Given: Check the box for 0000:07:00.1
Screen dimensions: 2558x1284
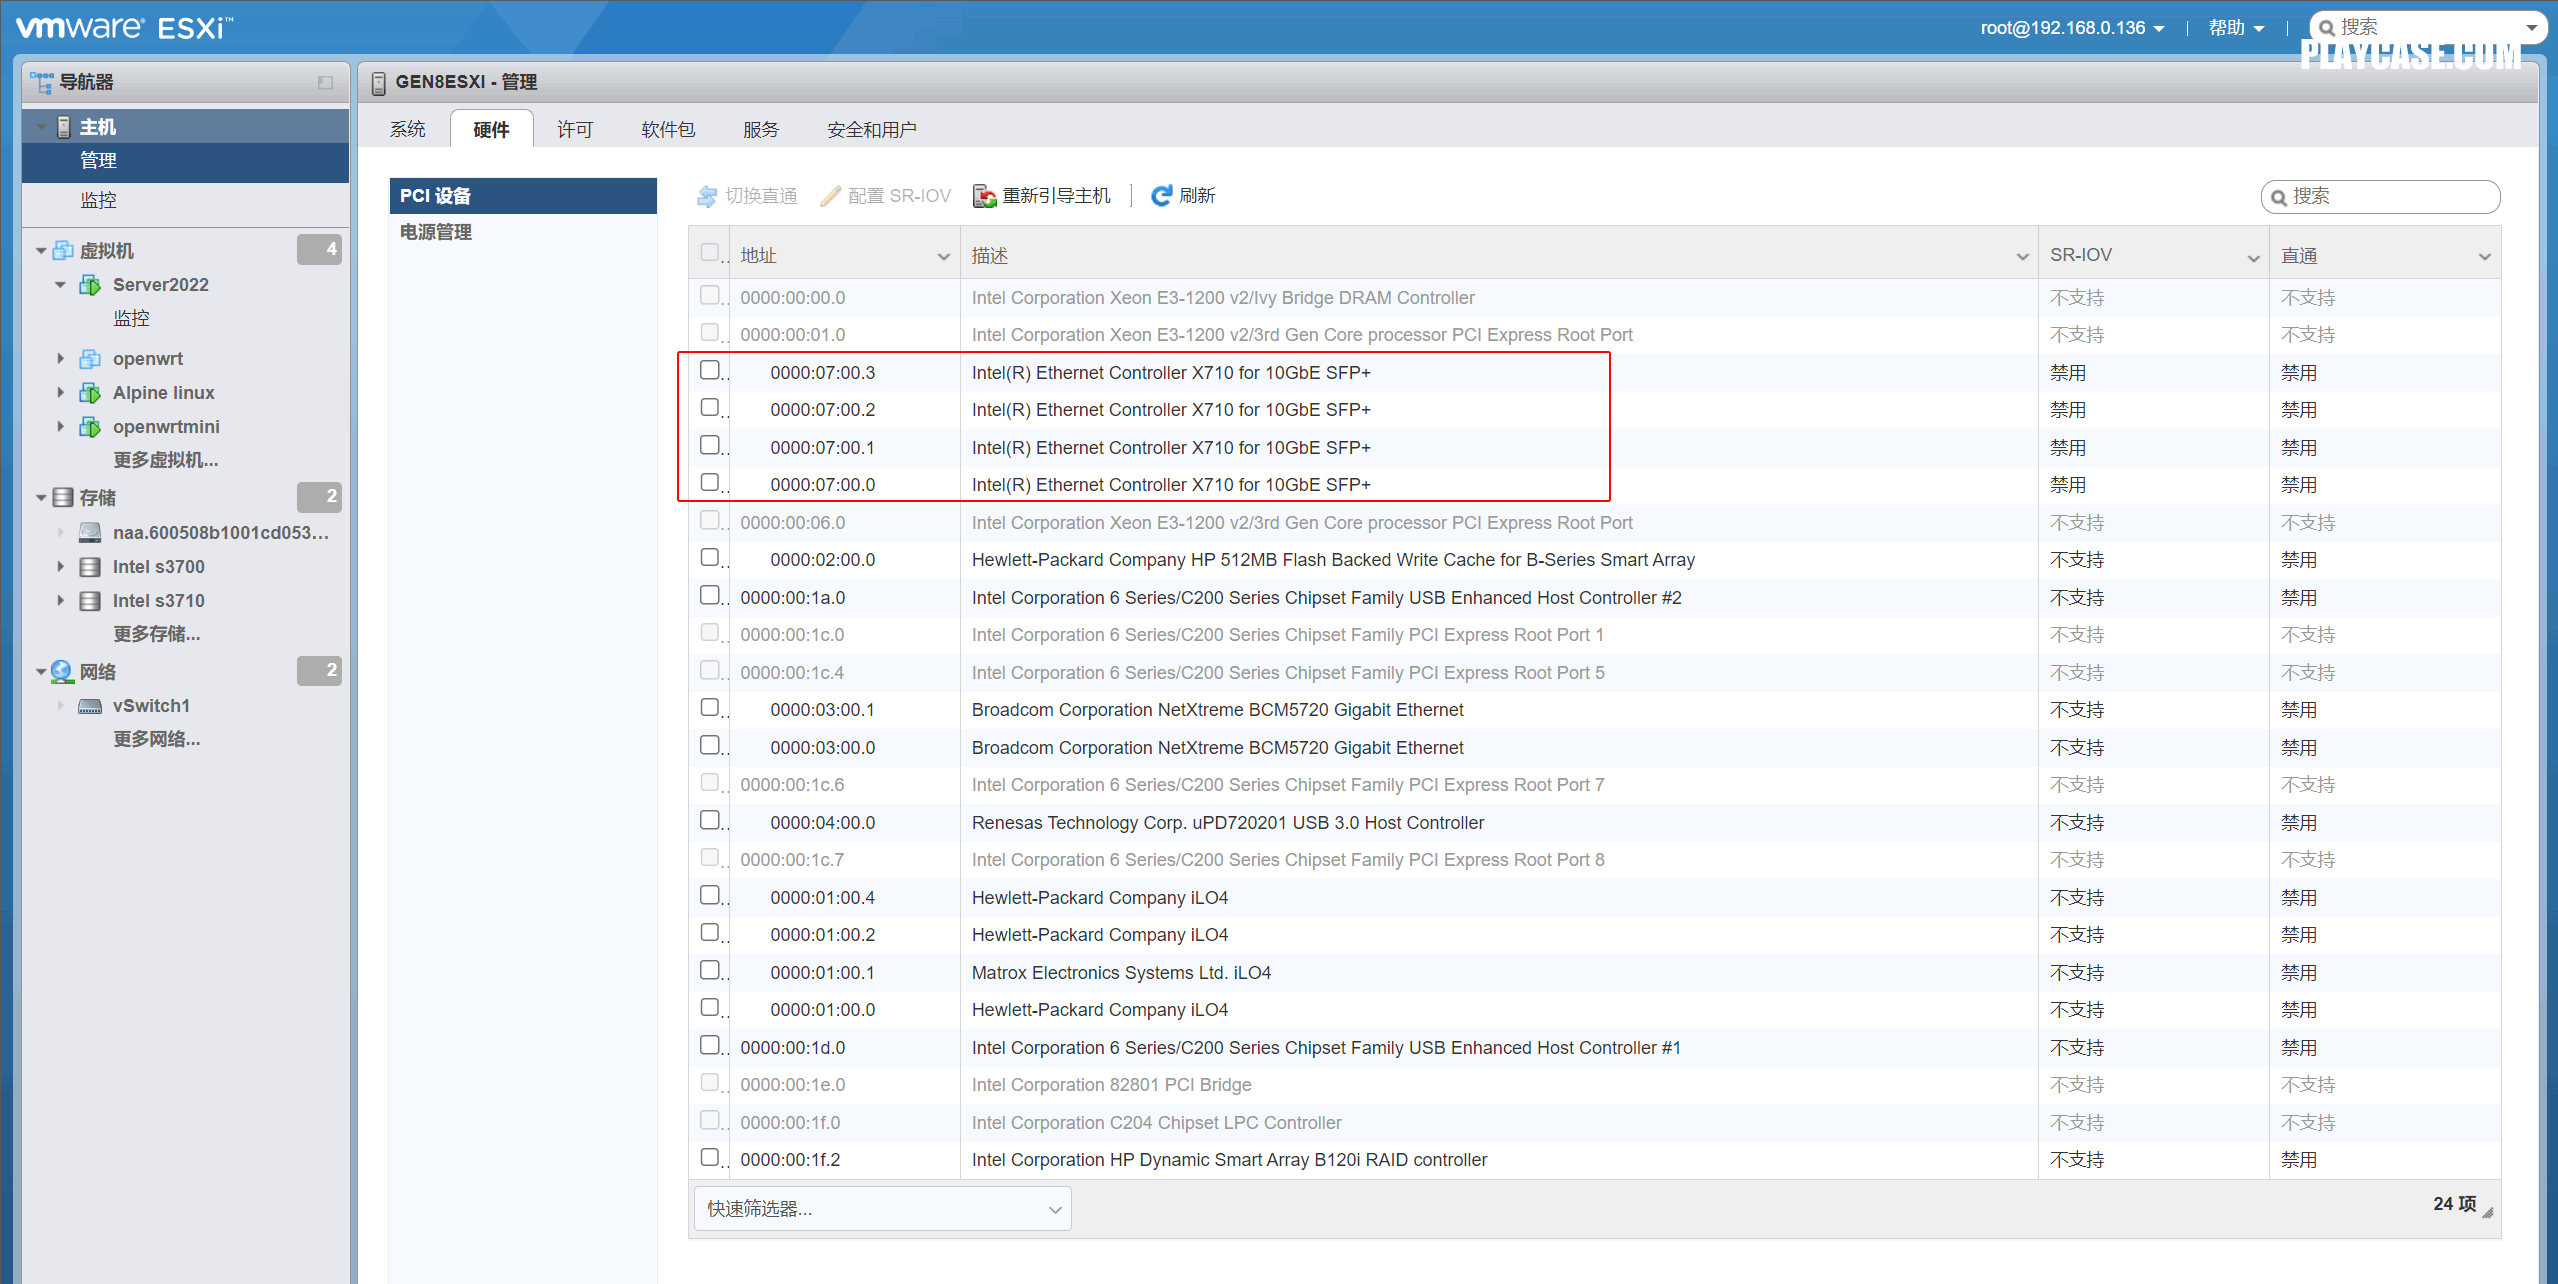Looking at the screenshot, I should (x=710, y=445).
